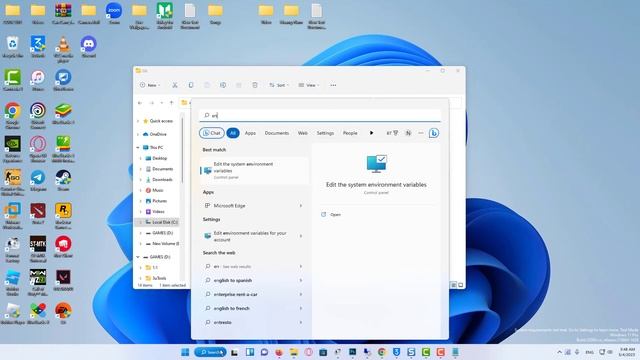The height and width of the screenshot is (360, 640).
Task: Switch to the Documents search tab
Action: 277,133
